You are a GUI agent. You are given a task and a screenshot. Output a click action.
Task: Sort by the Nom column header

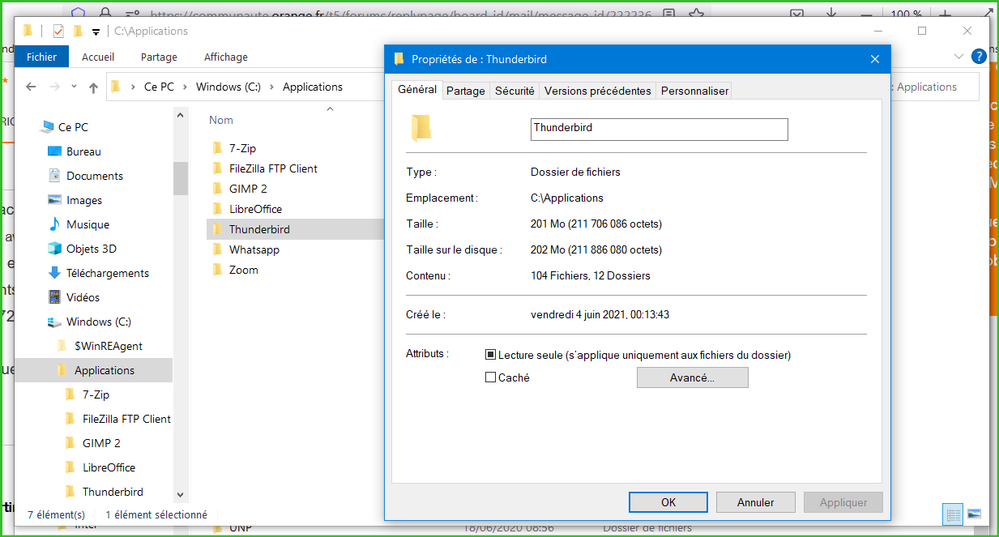tap(221, 120)
